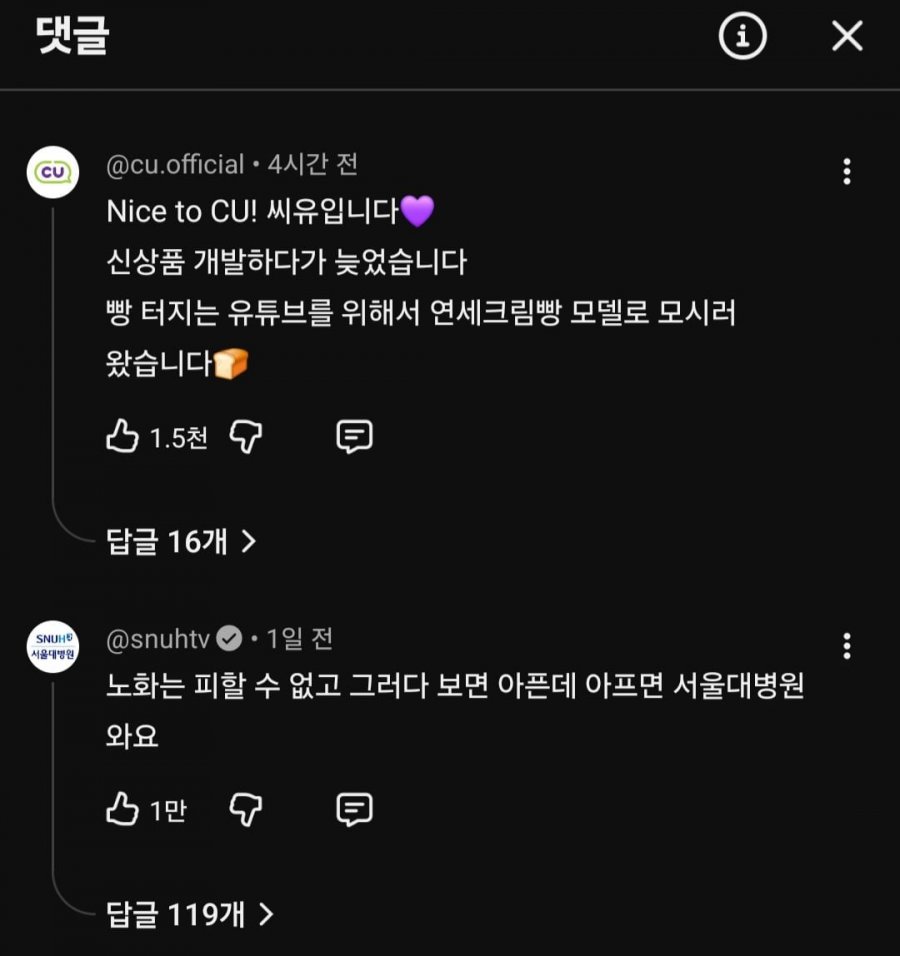Dislike the snuhtv comment
The image size is (900, 956).
pos(246,809)
